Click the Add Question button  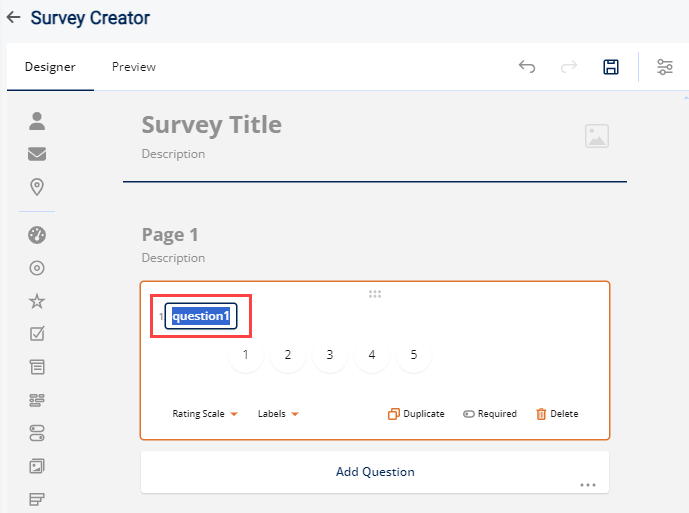click(374, 472)
